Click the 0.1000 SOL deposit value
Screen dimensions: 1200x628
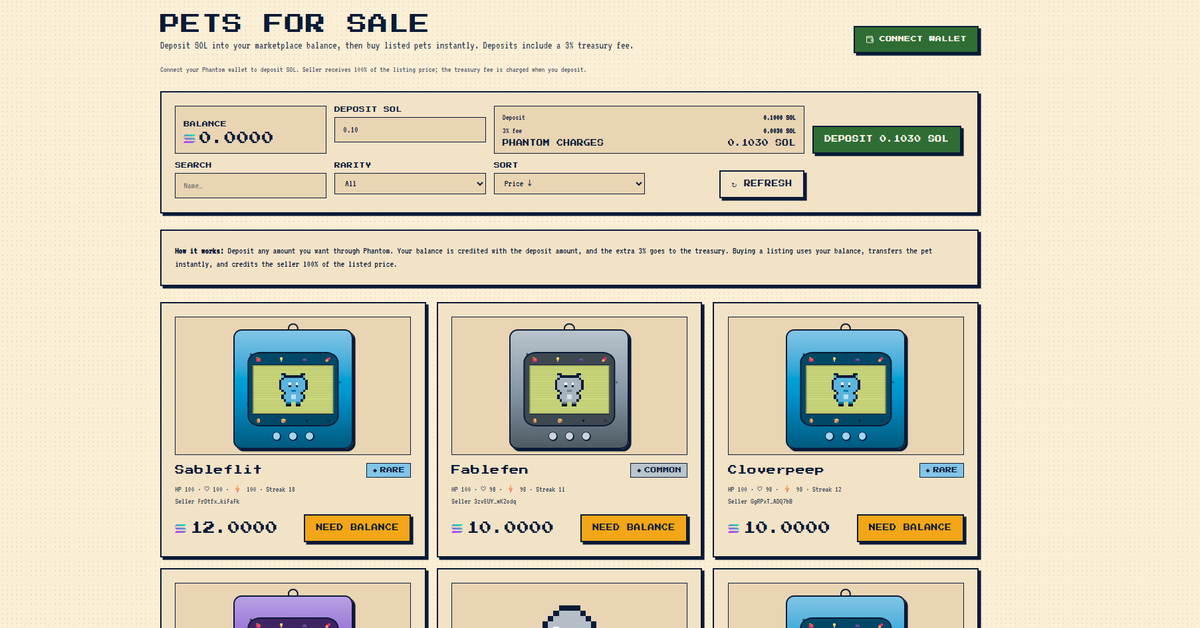(779, 118)
